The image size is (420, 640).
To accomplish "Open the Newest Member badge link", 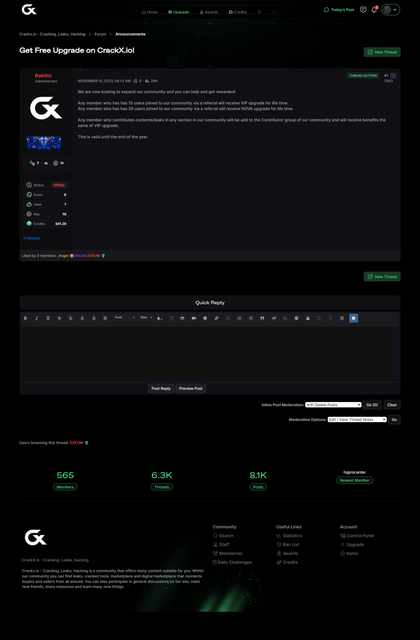I will point(354,480).
